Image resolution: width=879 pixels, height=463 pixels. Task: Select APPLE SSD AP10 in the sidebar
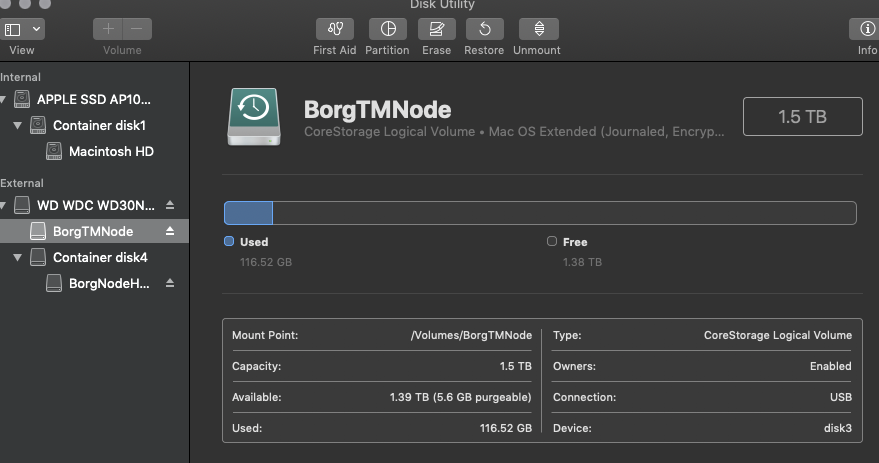point(94,100)
